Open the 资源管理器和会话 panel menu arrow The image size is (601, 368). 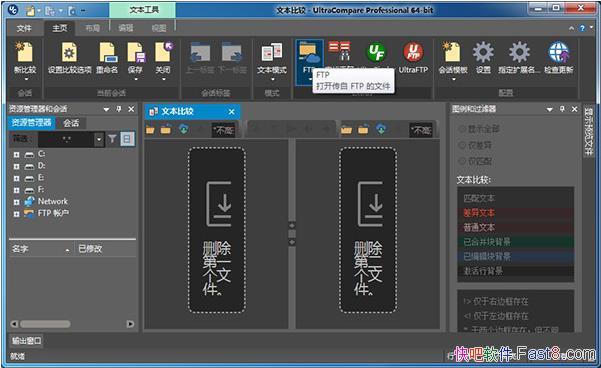106,110
